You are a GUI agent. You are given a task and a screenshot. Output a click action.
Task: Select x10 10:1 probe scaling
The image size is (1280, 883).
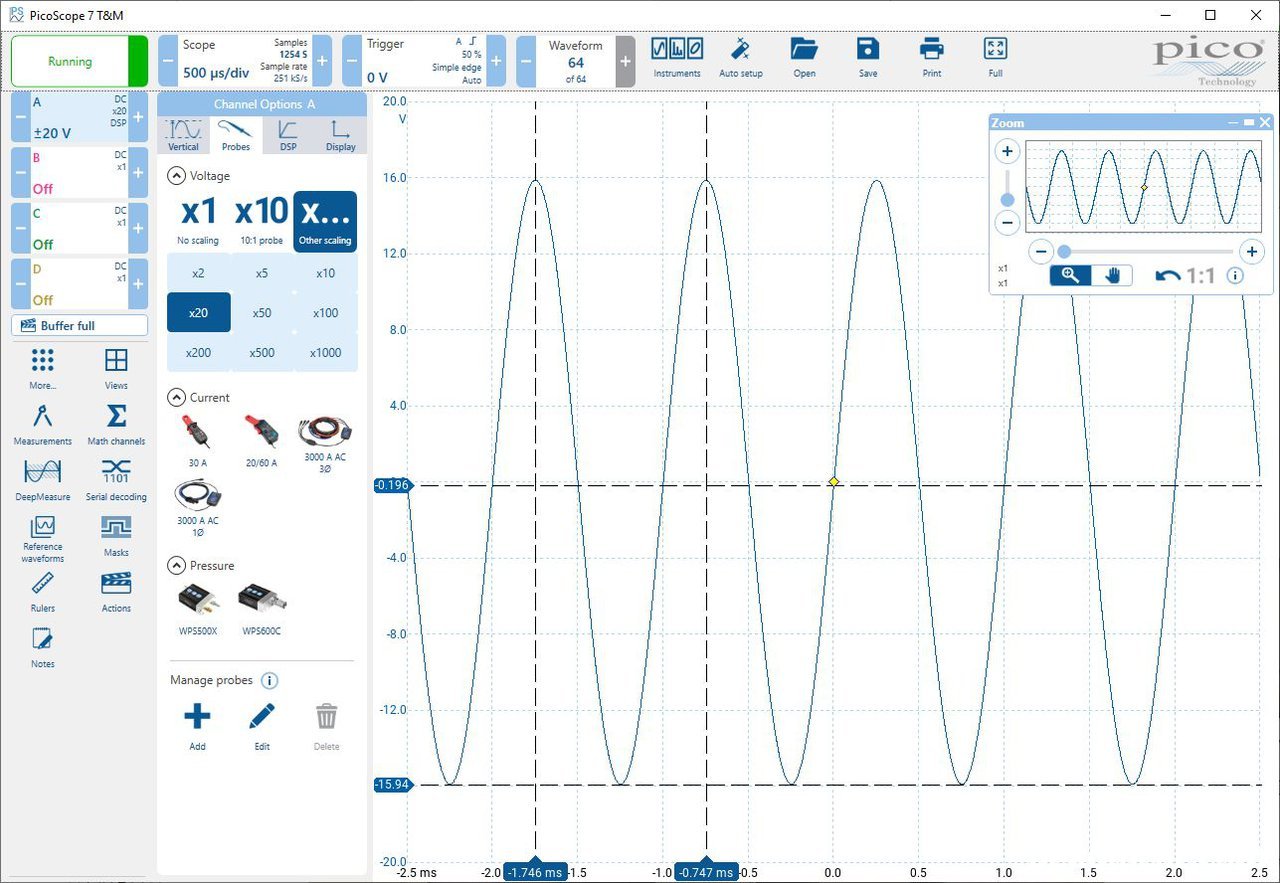[262, 220]
